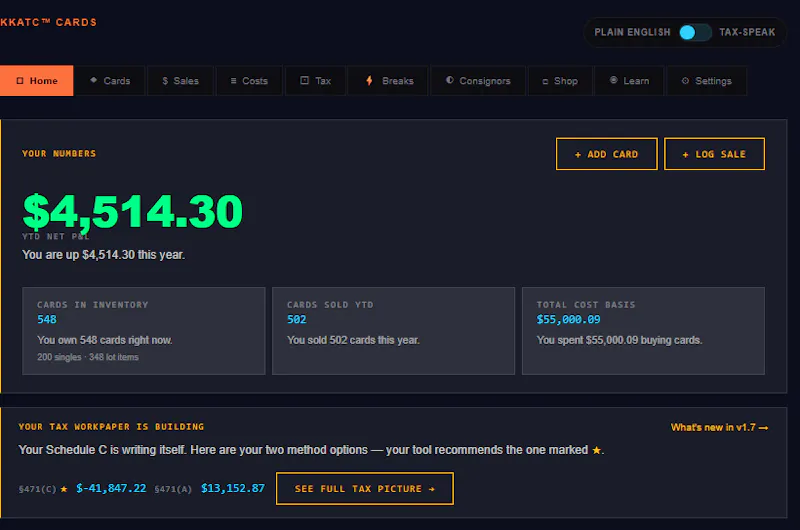The width and height of the screenshot is (800, 530).
Task: Go to the Shop tab
Action: [x=560, y=81]
